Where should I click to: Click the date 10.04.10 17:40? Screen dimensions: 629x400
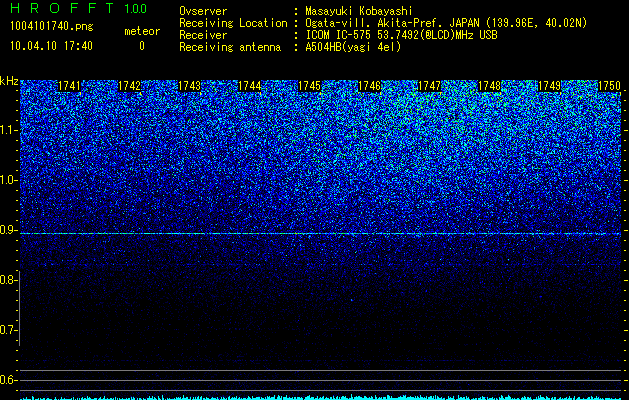pos(51,46)
